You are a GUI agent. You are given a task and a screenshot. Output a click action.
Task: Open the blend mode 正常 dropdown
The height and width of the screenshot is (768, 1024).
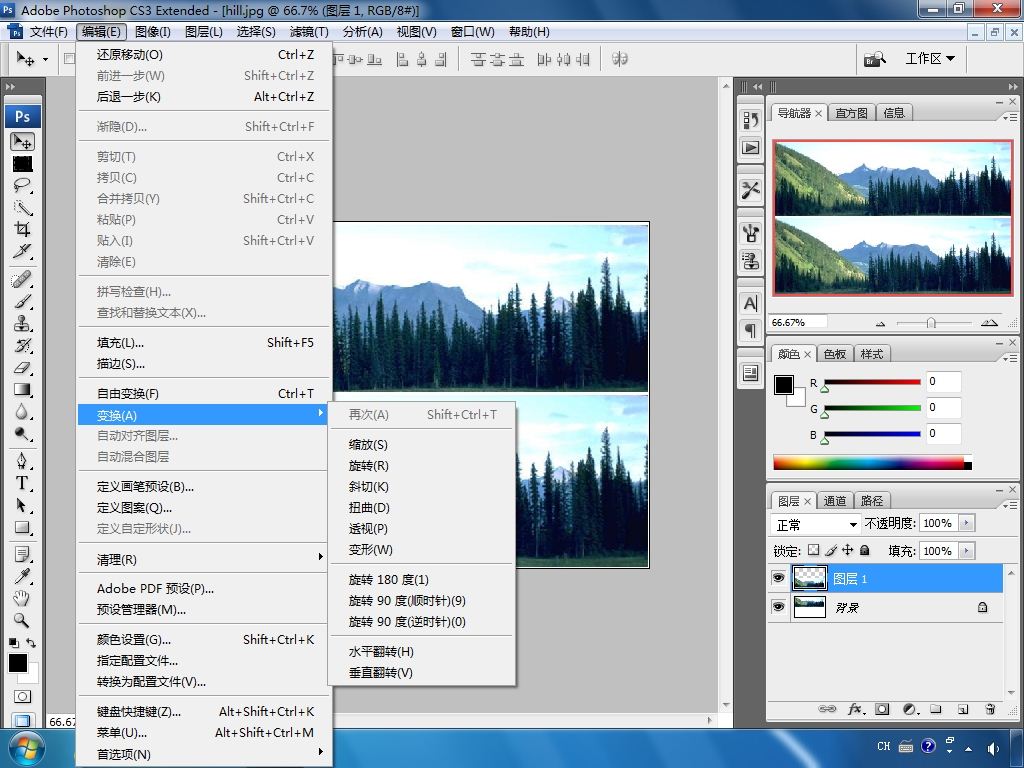(816, 524)
